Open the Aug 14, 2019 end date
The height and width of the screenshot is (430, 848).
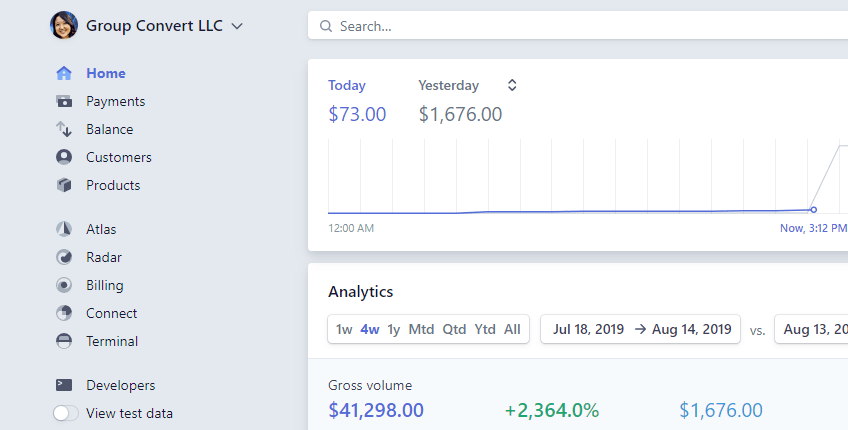coord(692,329)
